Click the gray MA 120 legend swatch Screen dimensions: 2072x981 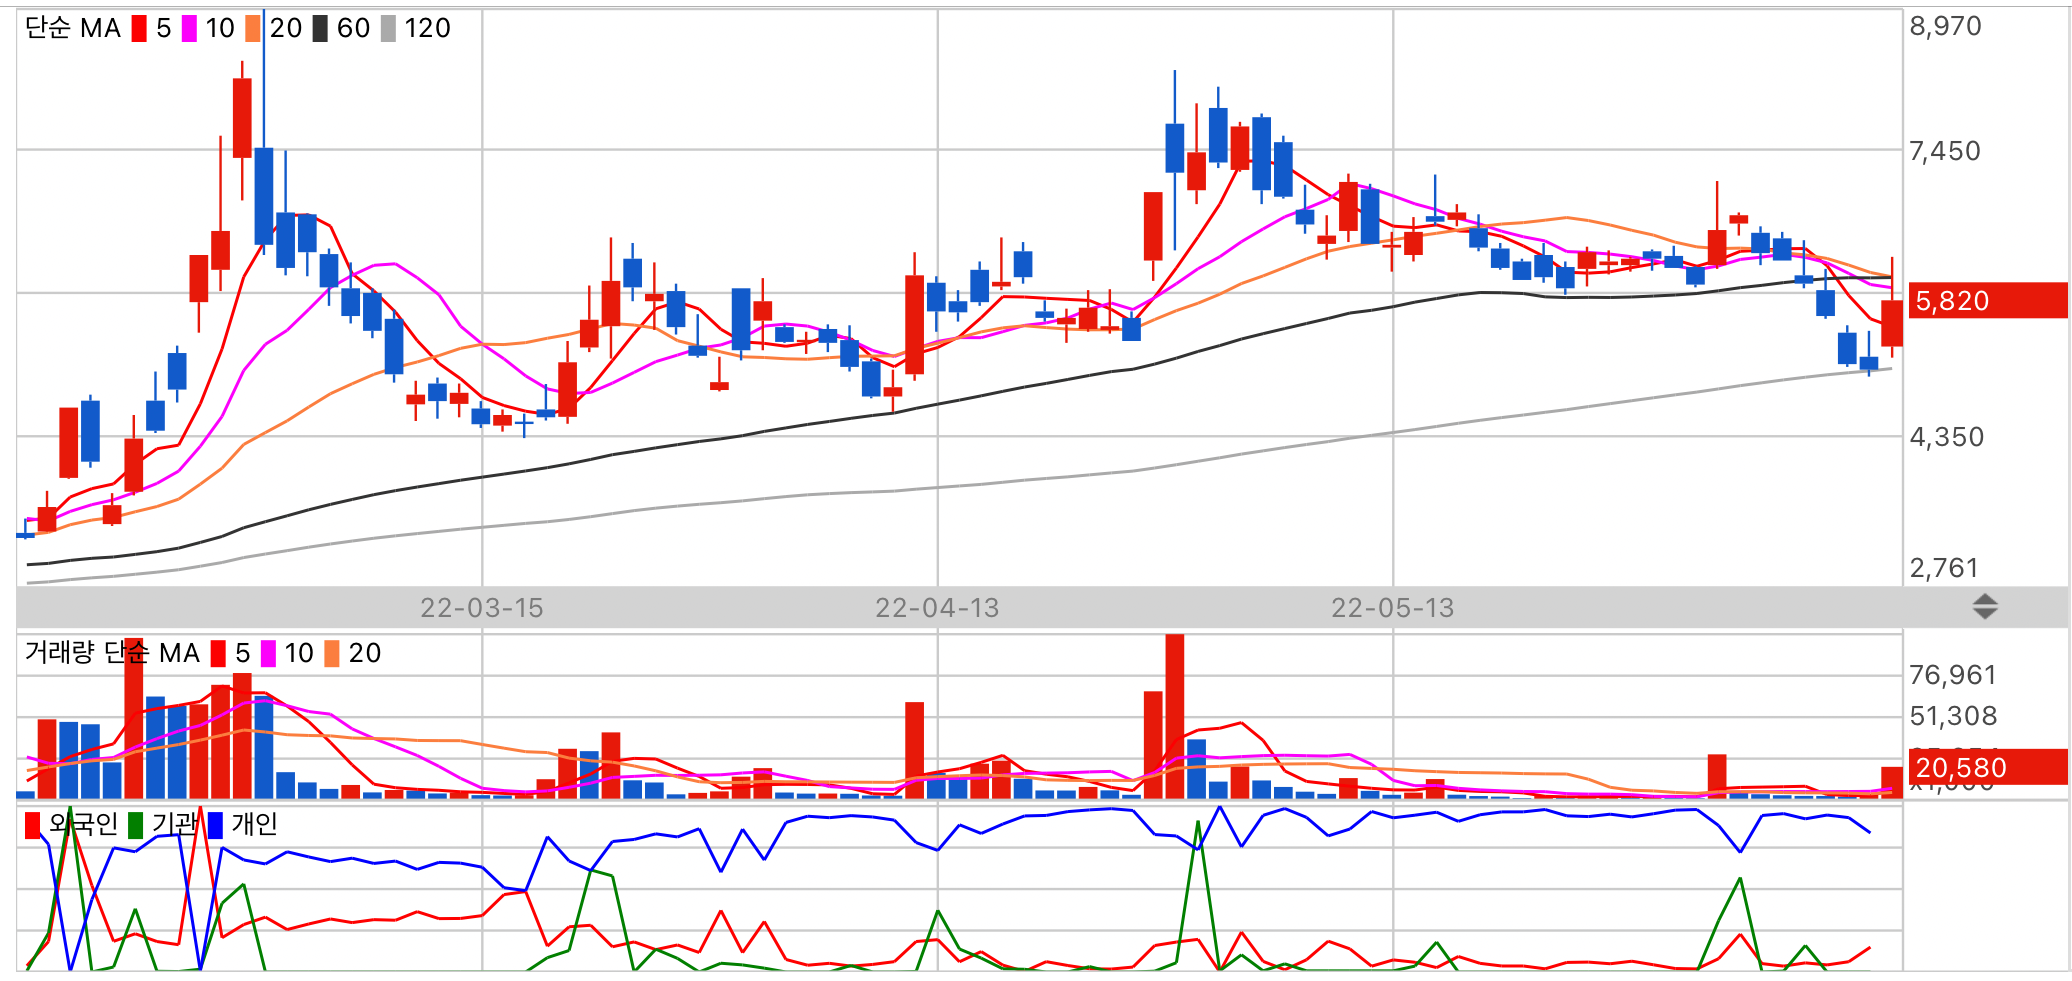tap(388, 28)
